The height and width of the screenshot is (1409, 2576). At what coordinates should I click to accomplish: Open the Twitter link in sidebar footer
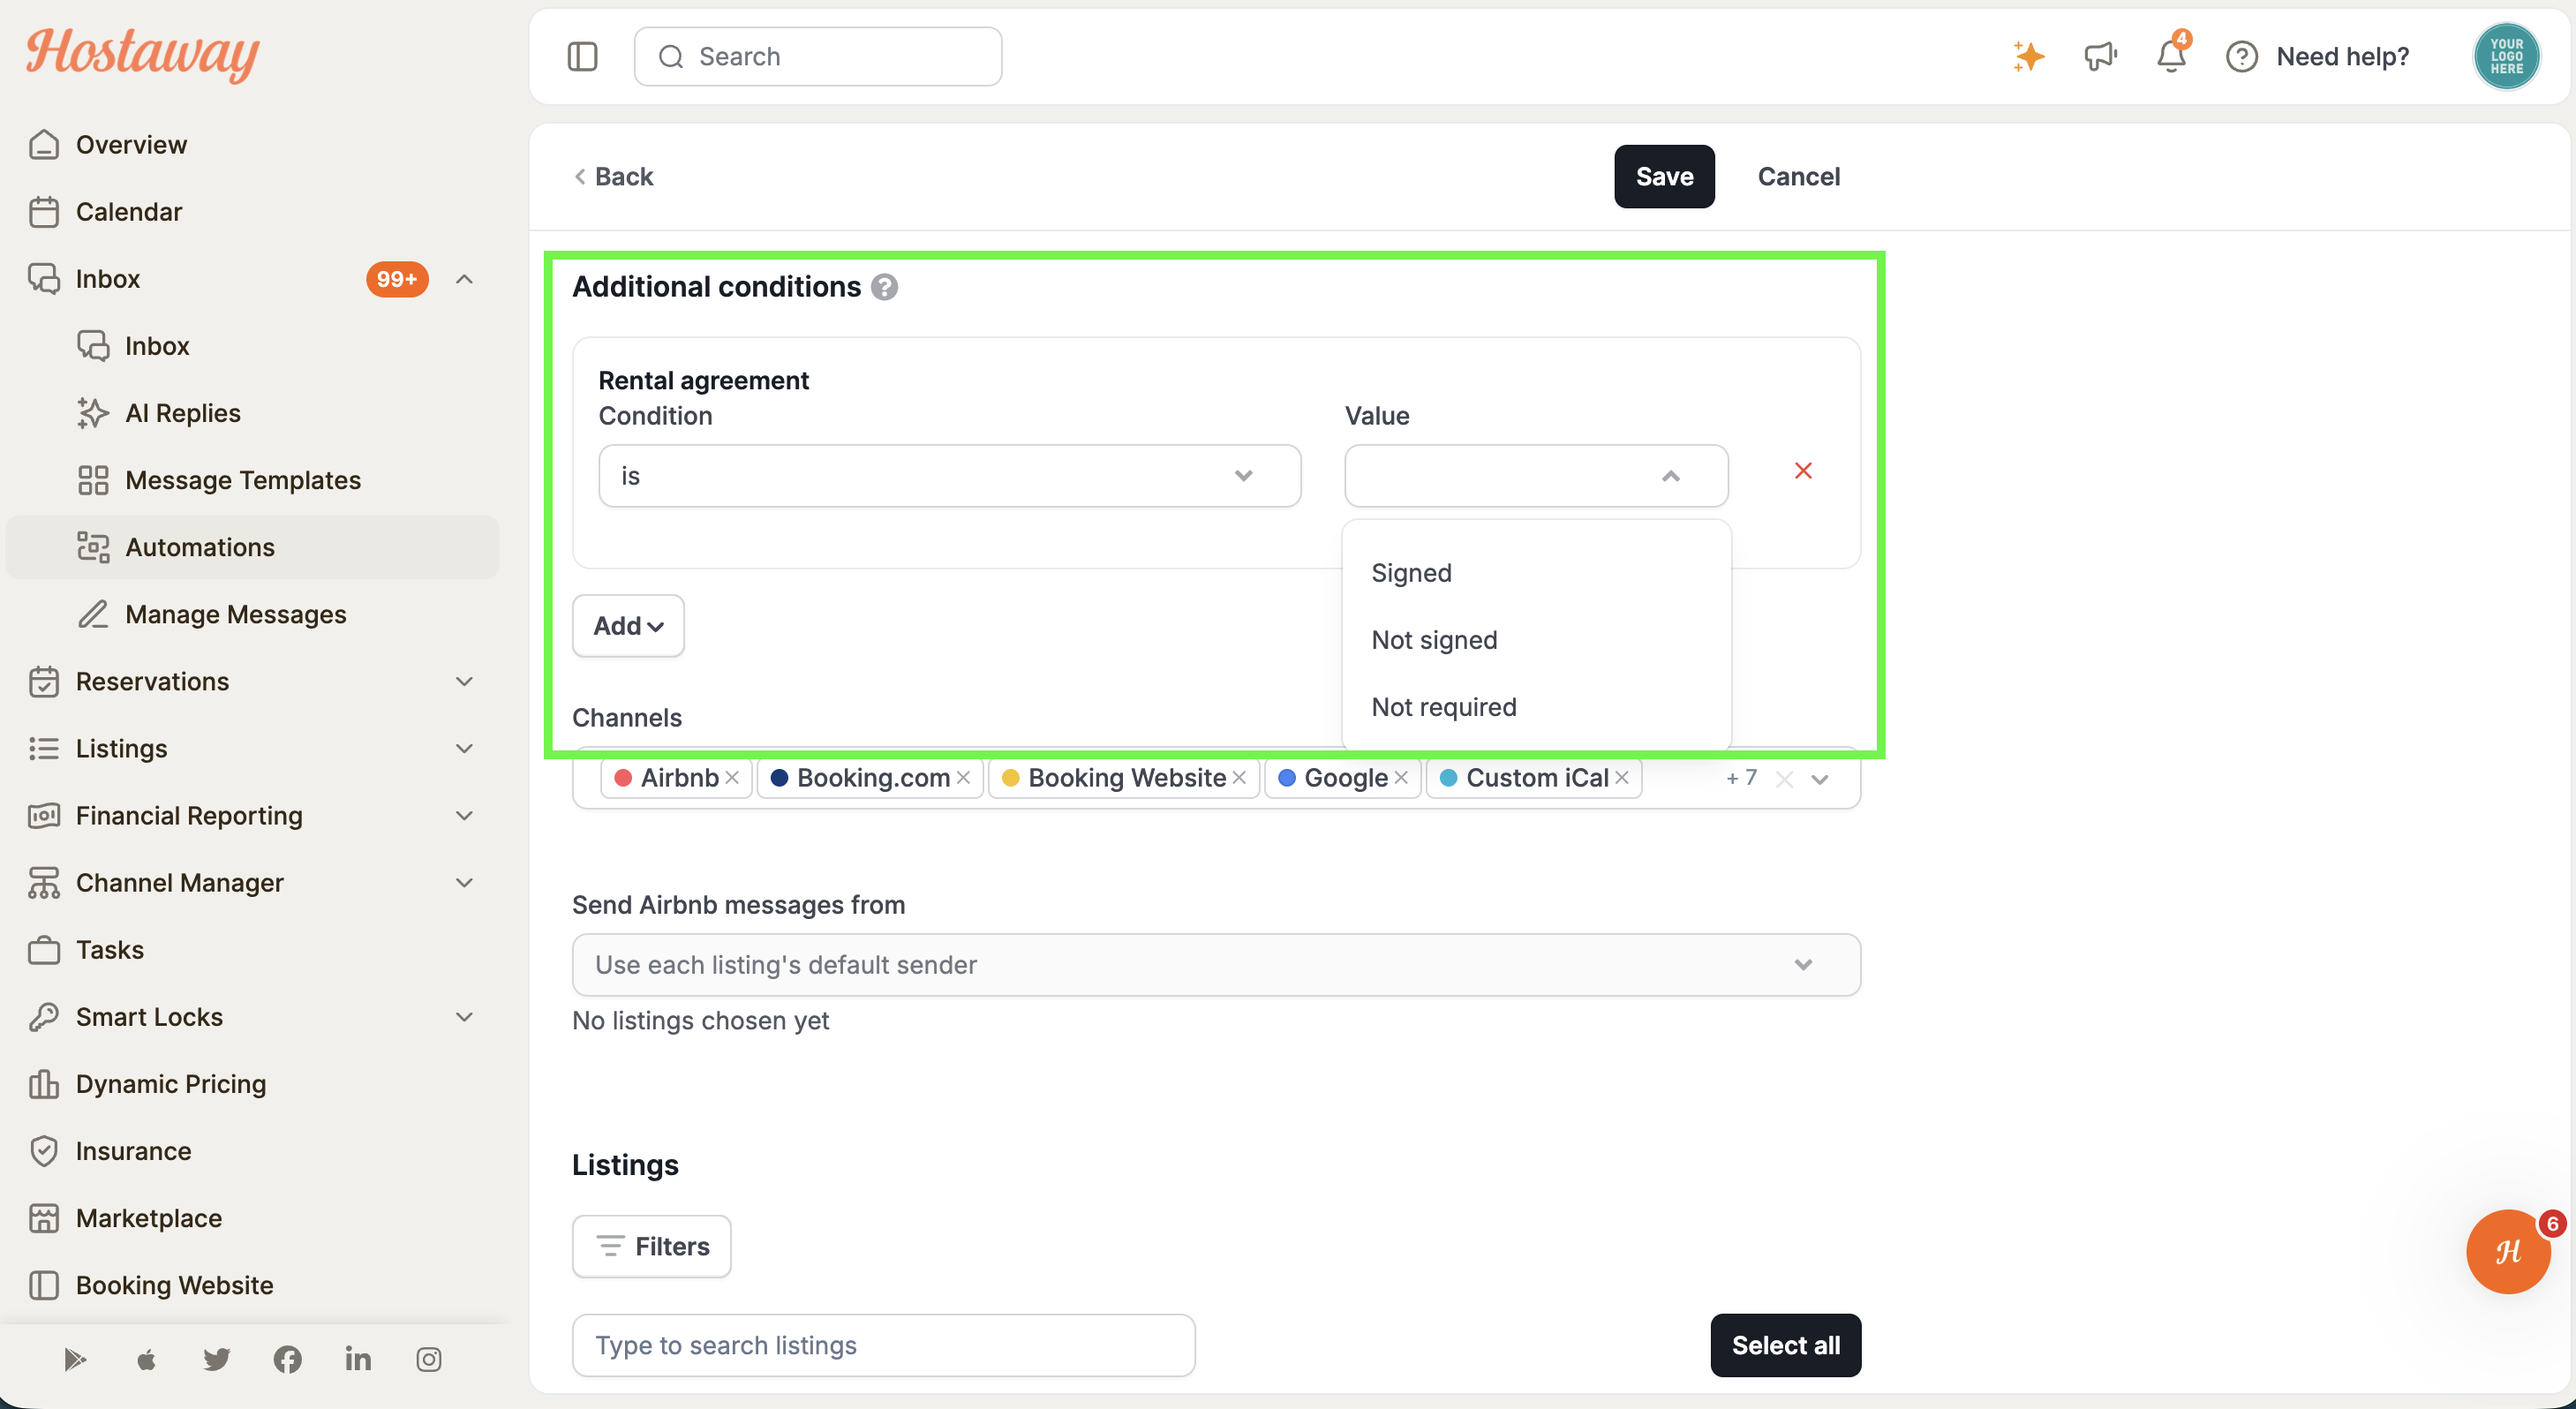[217, 1359]
